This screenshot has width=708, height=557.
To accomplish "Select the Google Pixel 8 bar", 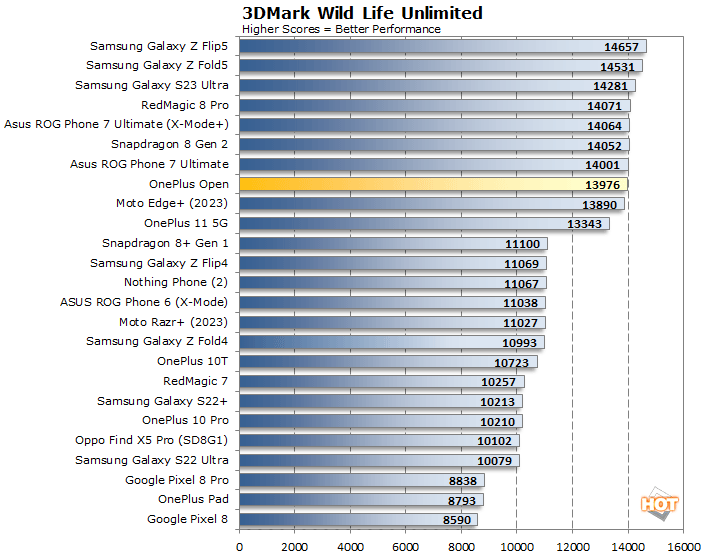I will (x=358, y=519).
